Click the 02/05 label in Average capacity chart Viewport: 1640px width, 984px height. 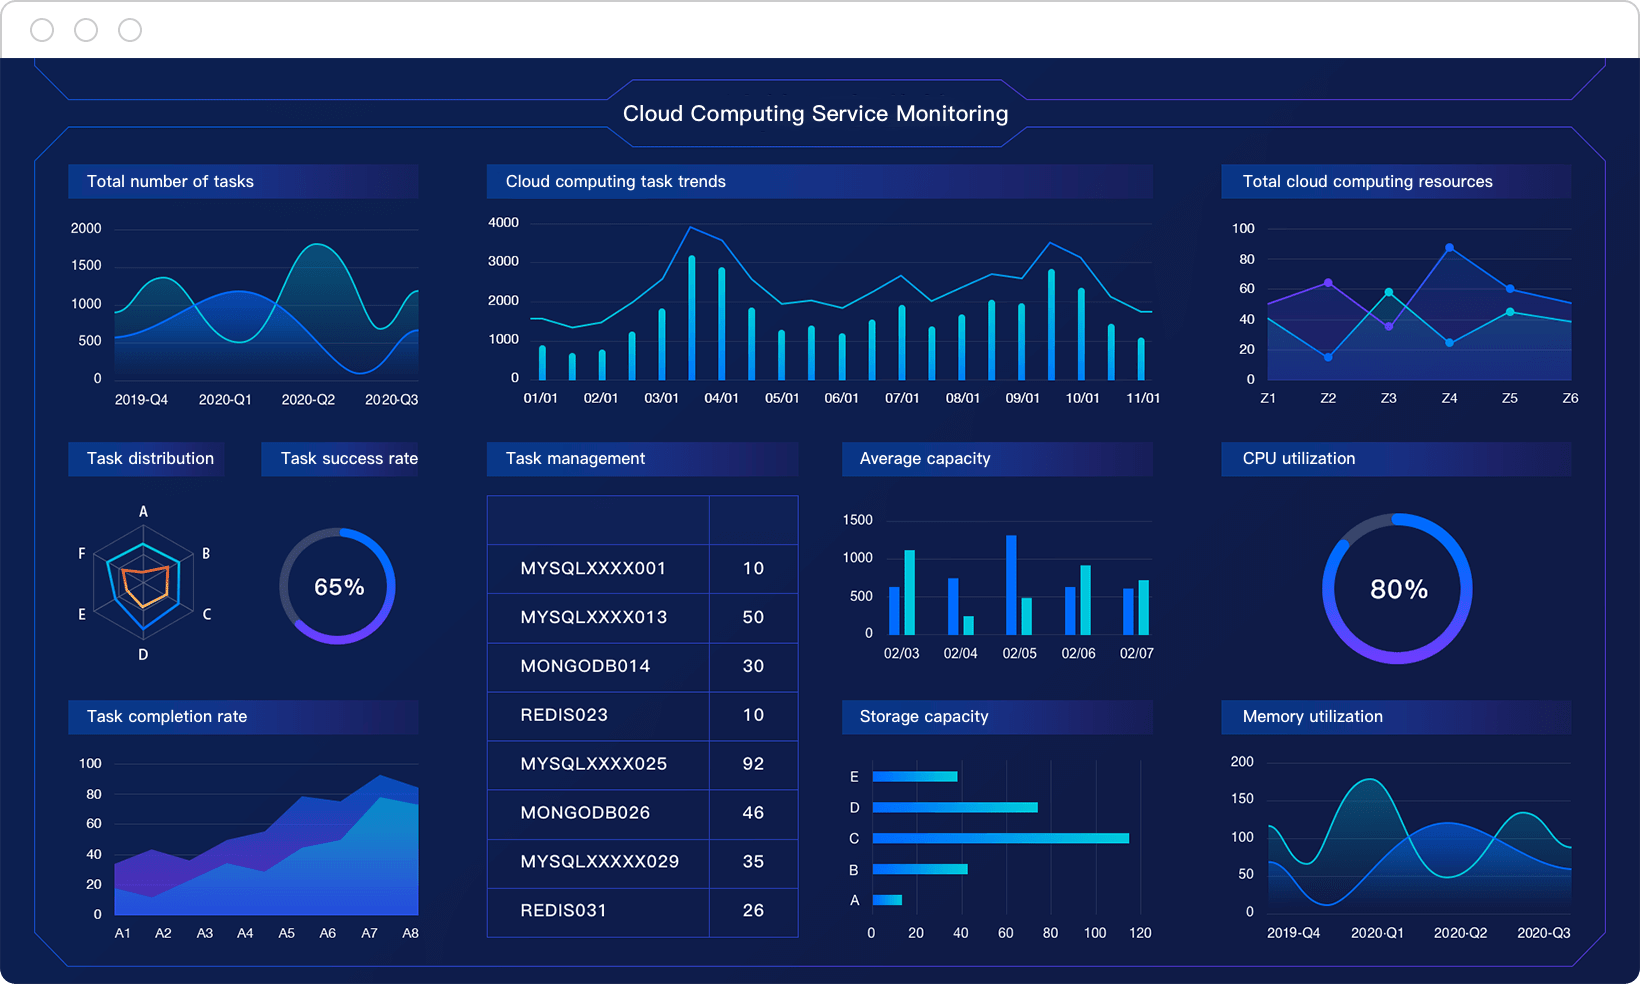[x=1019, y=653]
